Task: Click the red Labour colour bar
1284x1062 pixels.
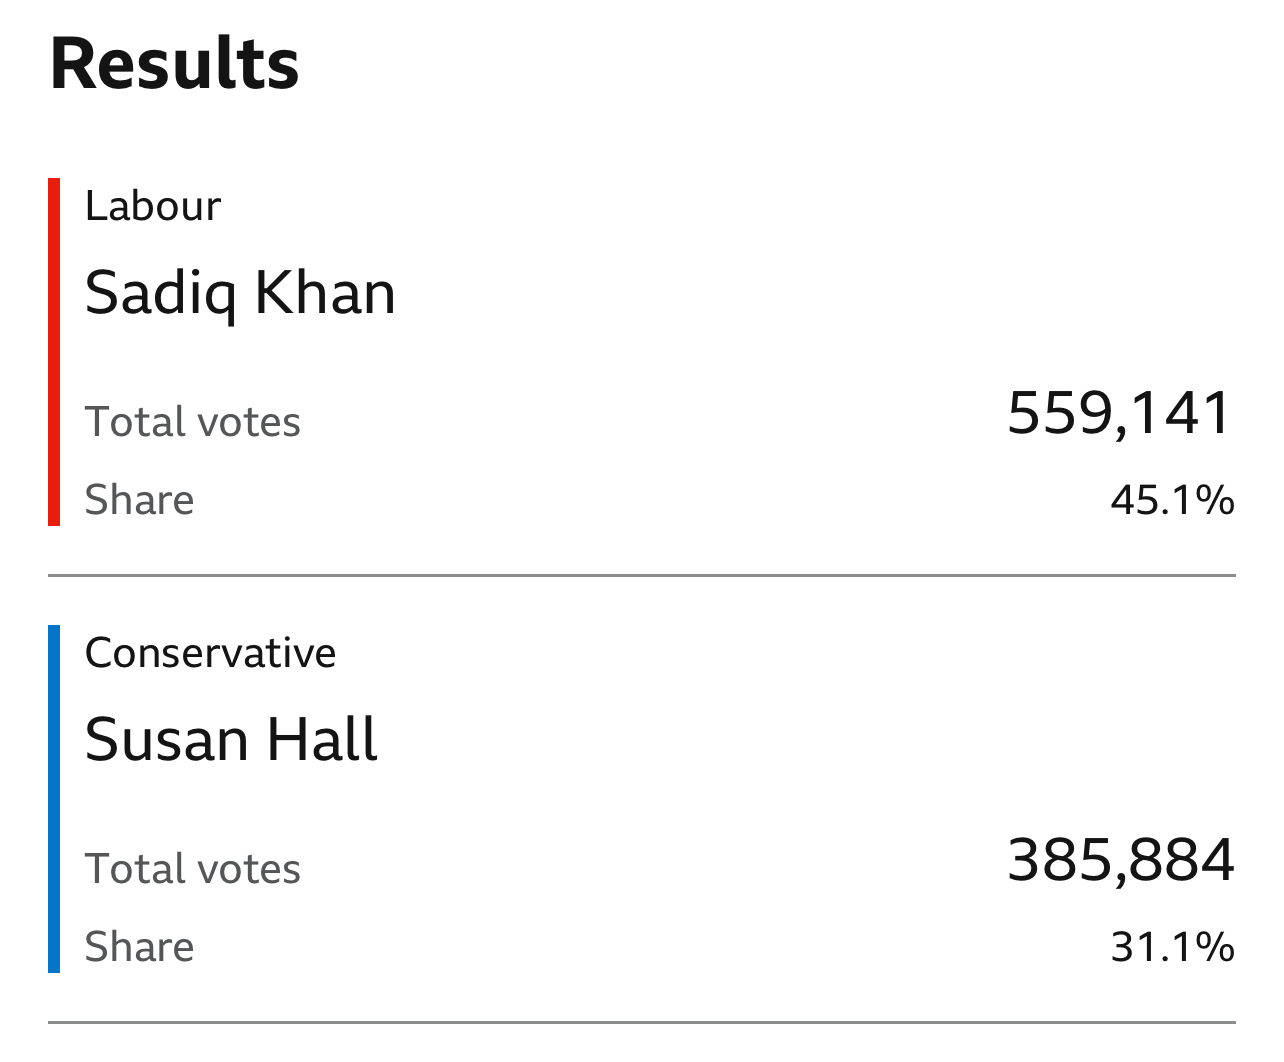Action: (54, 351)
